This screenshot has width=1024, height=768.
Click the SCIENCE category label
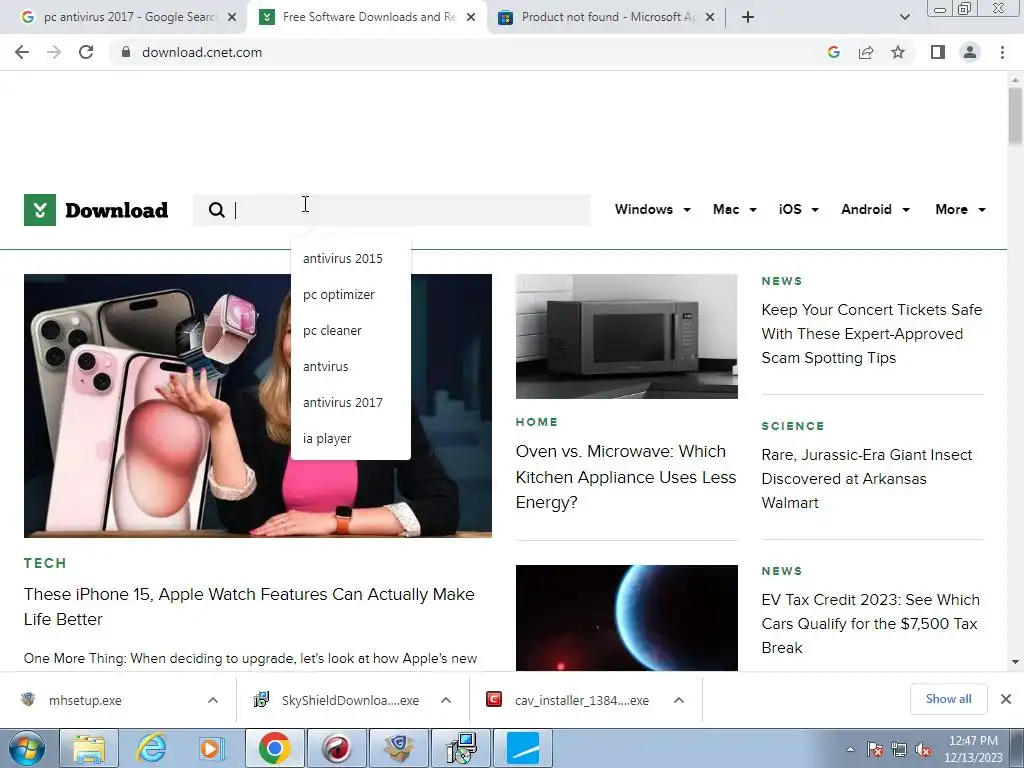pos(793,426)
